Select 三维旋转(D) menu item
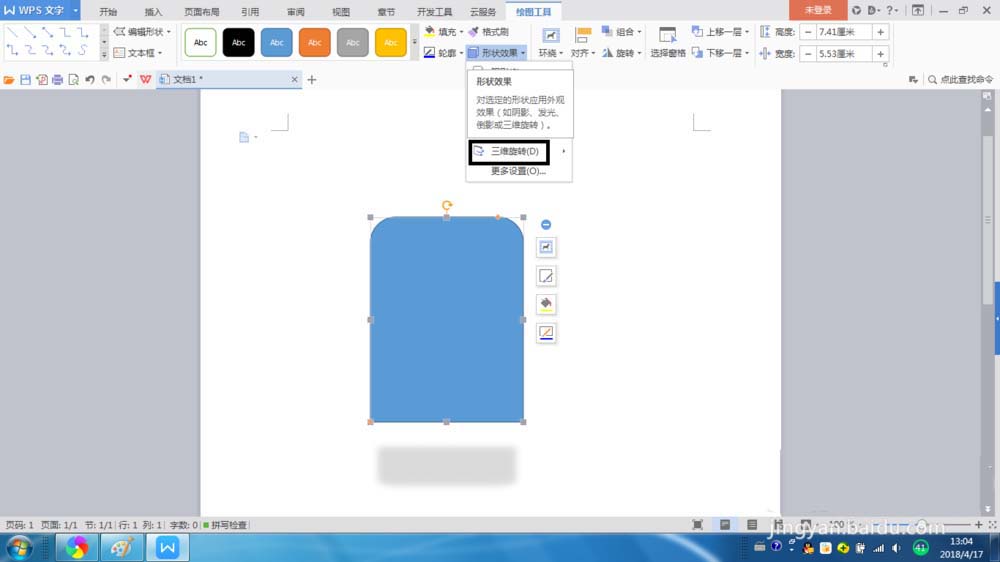This screenshot has width=1000, height=562. click(x=509, y=152)
